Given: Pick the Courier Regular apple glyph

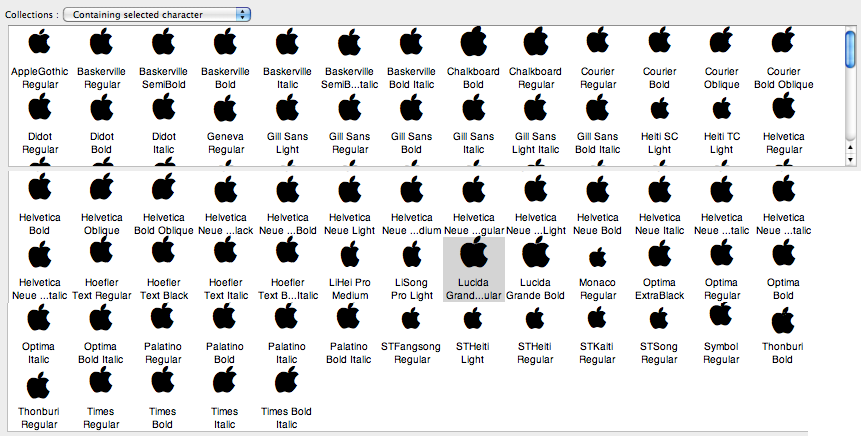Looking at the screenshot, I should (597, 41).
